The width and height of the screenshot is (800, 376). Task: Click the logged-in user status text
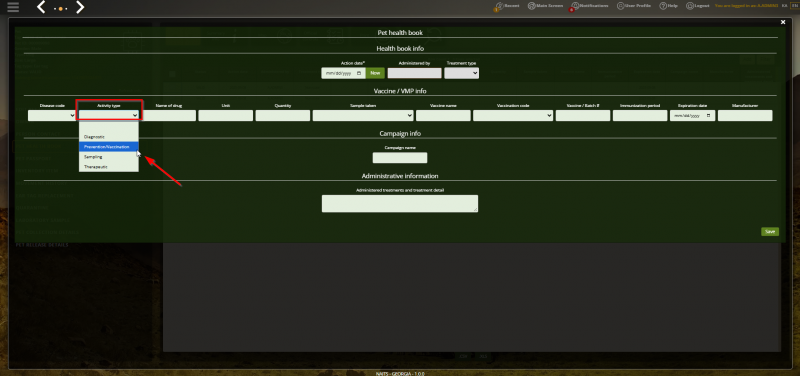746,6
